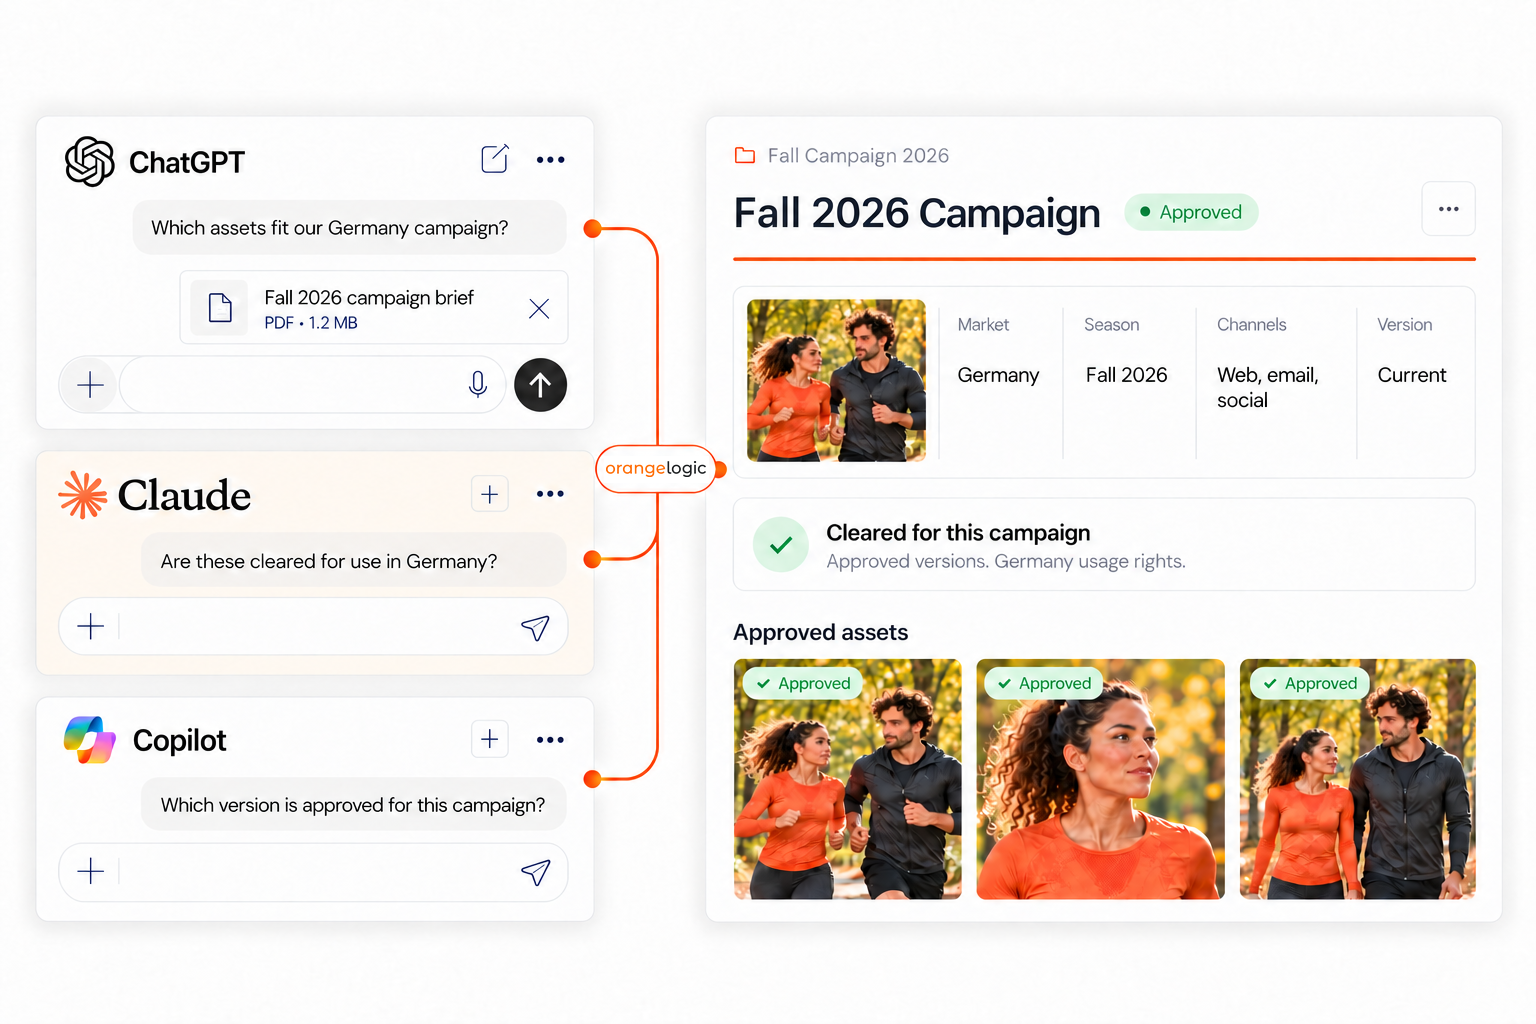Click the orangelogic connector badge
Viewport: 1536px width, 1024px height.
pyautogui.click(x=656, y=468)
